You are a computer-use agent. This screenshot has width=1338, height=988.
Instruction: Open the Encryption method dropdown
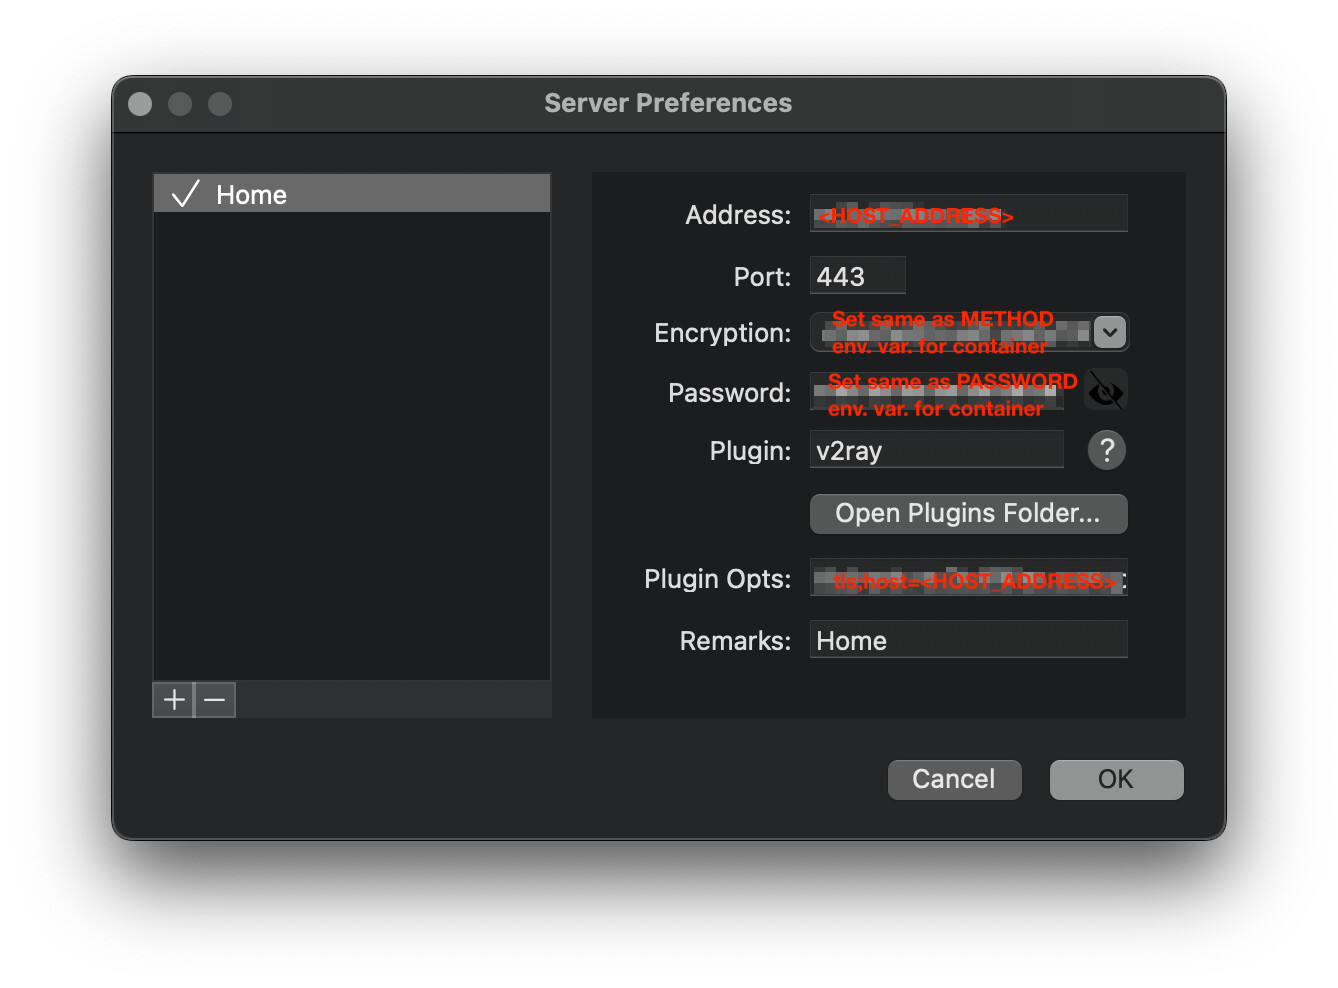(x=969, y=332)
